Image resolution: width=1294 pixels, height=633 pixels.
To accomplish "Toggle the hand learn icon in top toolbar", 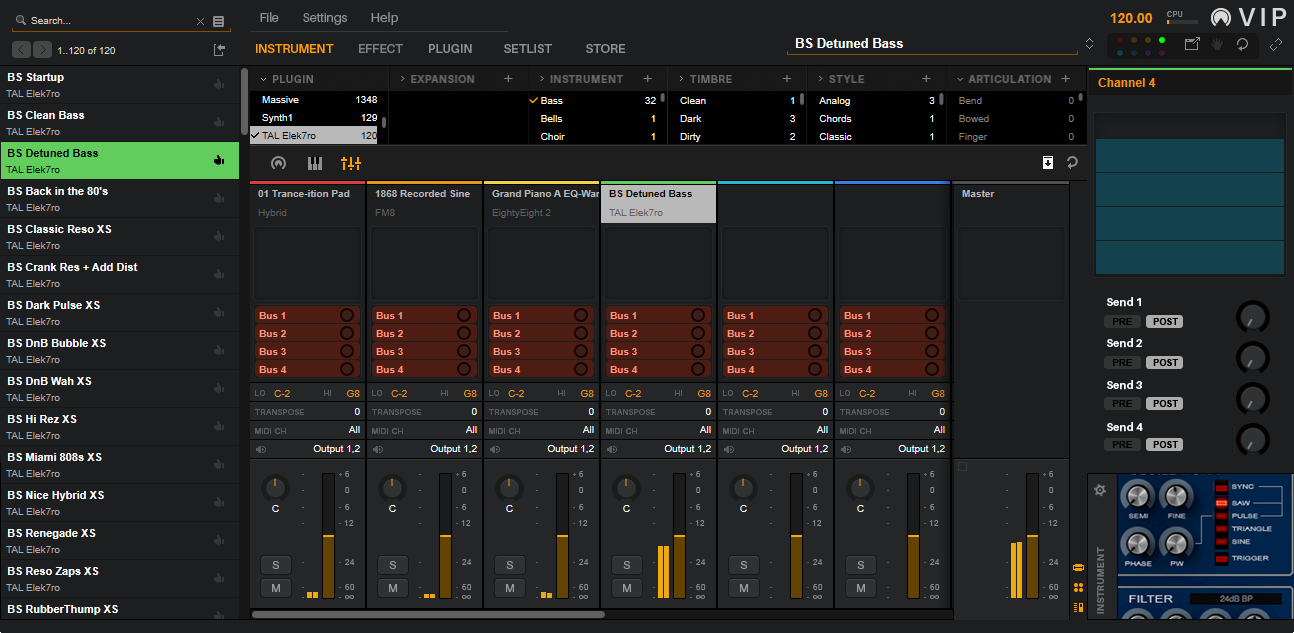I will pyautogui.click(x=1217, y=44).
